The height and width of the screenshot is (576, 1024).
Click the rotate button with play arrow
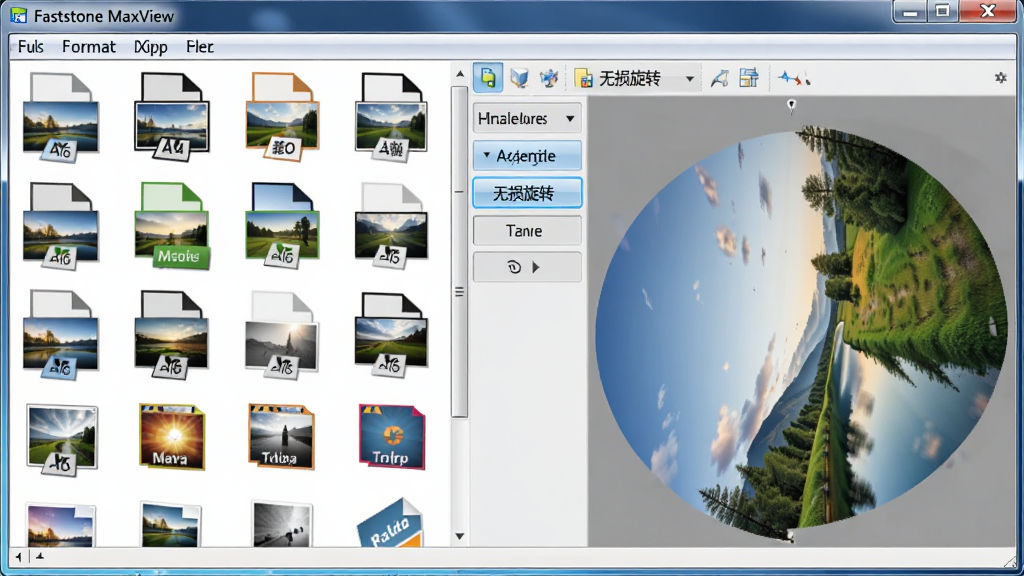527,267
